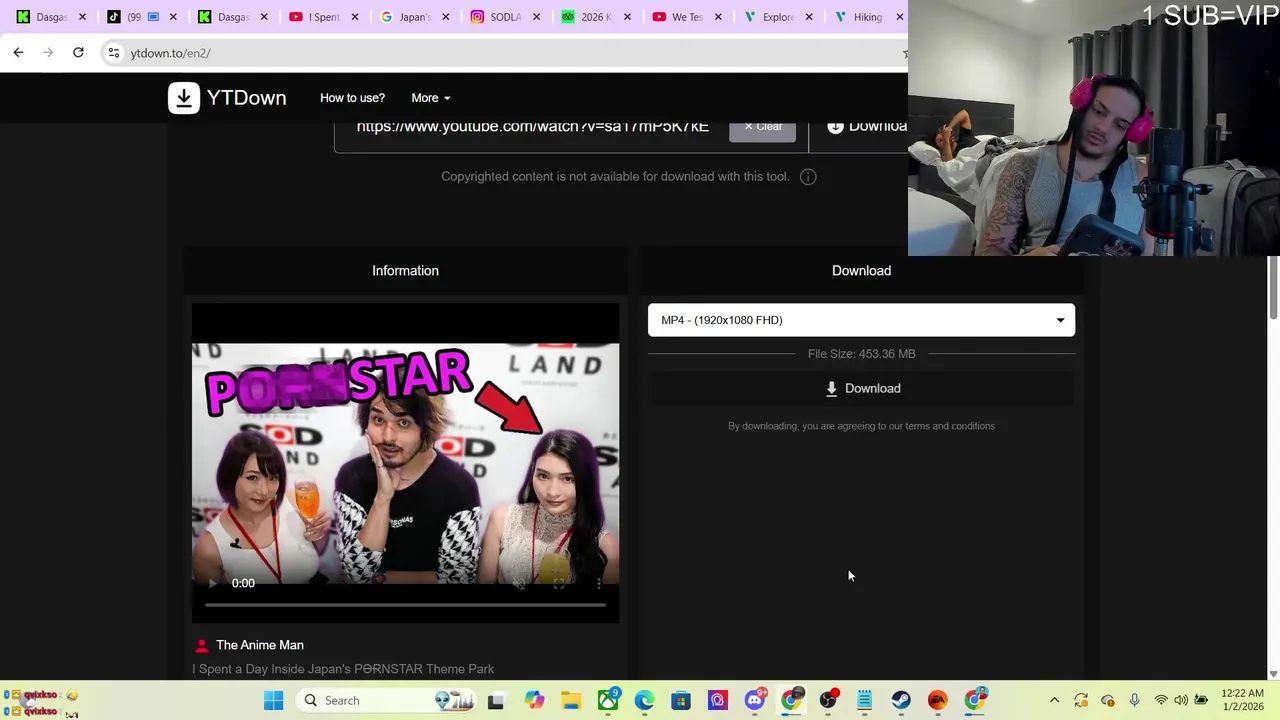Click the Download button under File Size
The width and height of the screenshot is (1280, 720).
click(861, 389)
